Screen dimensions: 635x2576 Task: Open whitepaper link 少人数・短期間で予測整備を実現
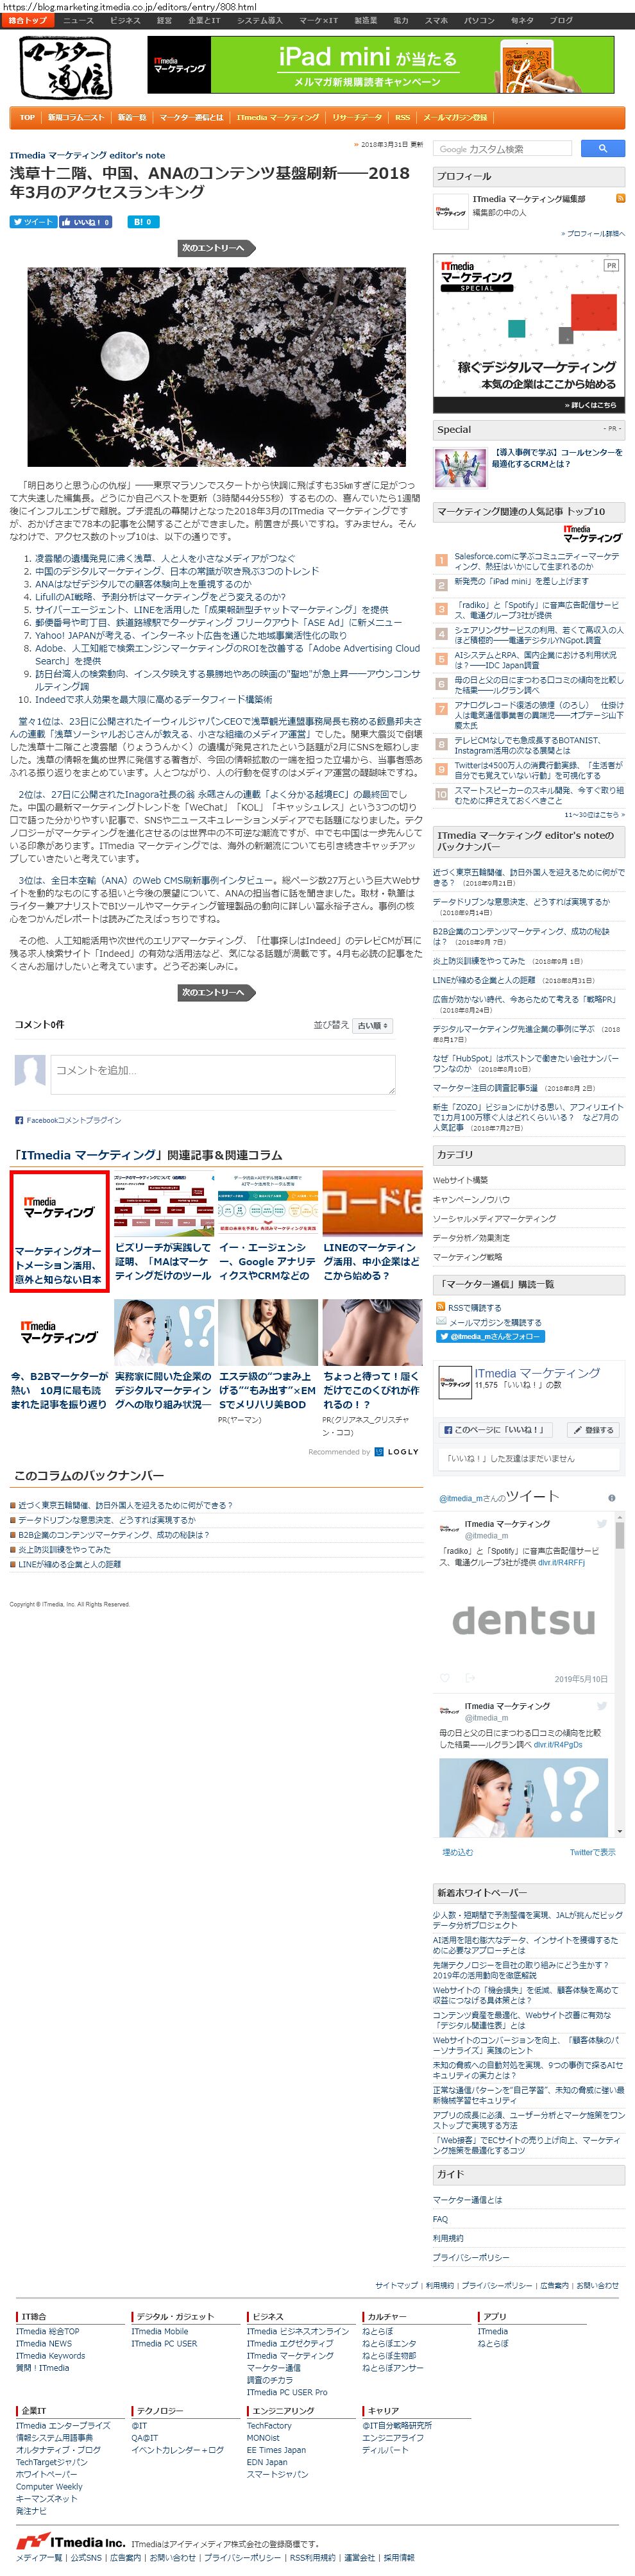(x=527, y=1919)
